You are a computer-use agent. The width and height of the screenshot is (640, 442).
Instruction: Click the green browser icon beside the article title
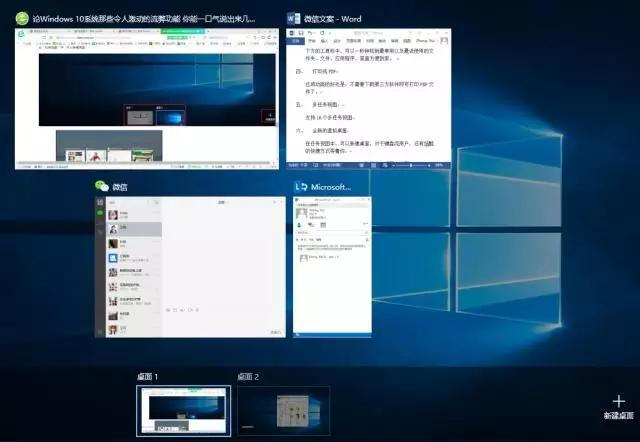click(22, 18)
